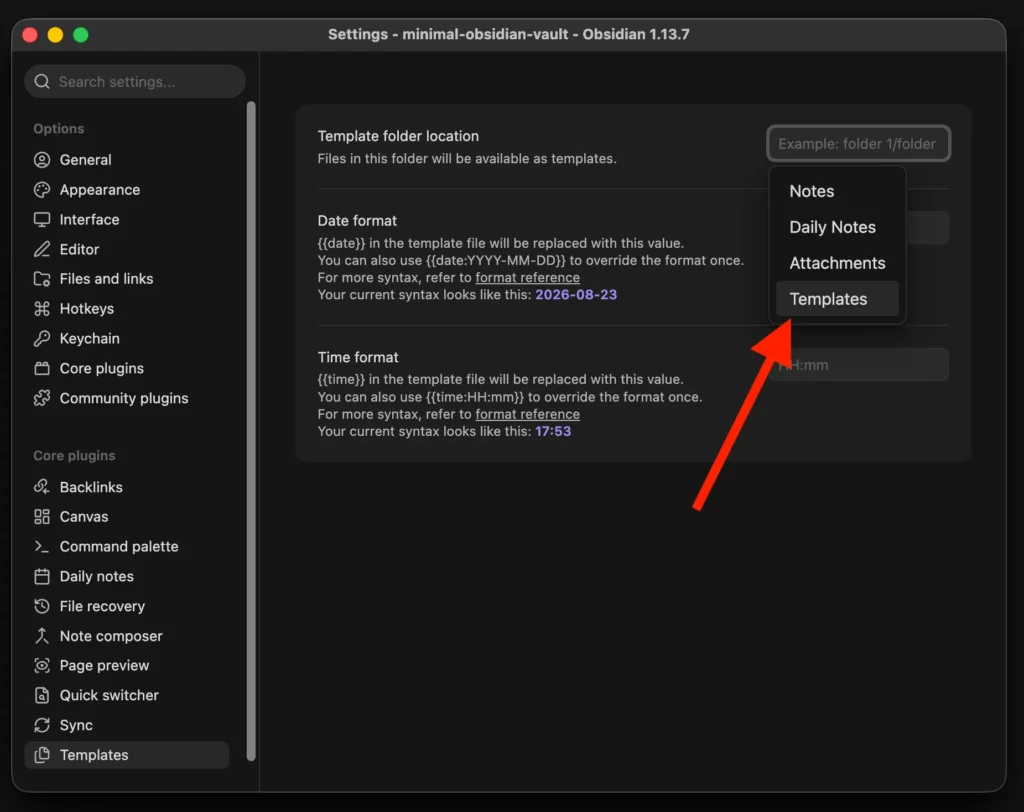Click the Time format heading
The height and width of the screenshot is (812, 1024).
point(358,357)
